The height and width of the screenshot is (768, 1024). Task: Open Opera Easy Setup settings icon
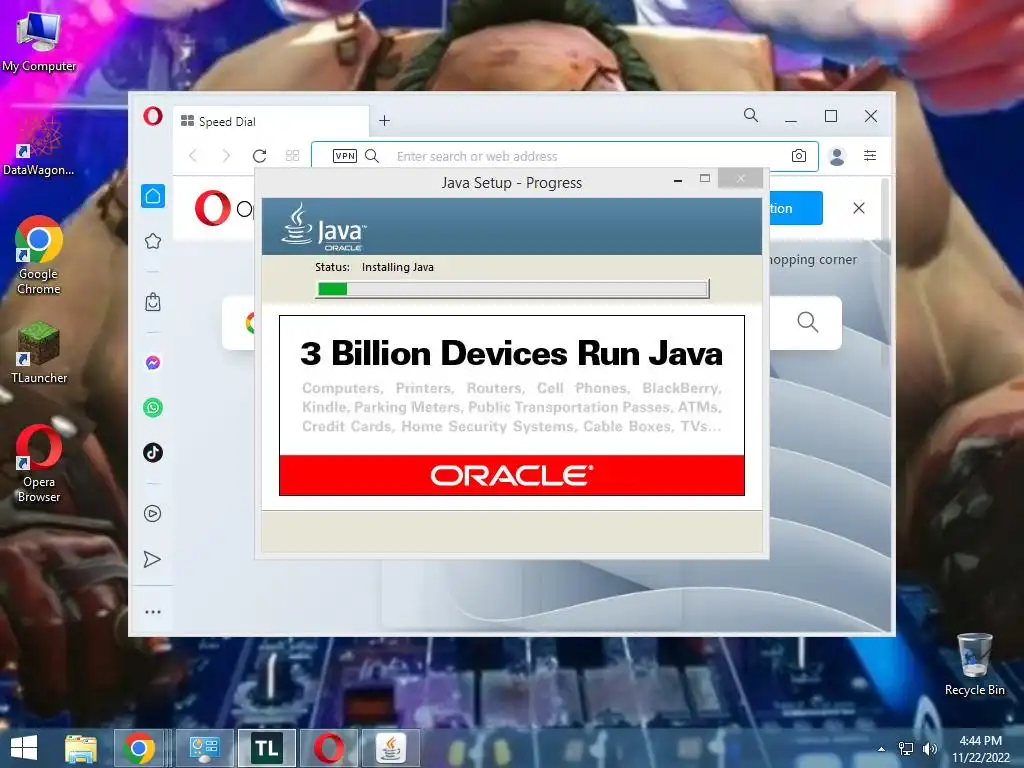[x=870, y=155]
